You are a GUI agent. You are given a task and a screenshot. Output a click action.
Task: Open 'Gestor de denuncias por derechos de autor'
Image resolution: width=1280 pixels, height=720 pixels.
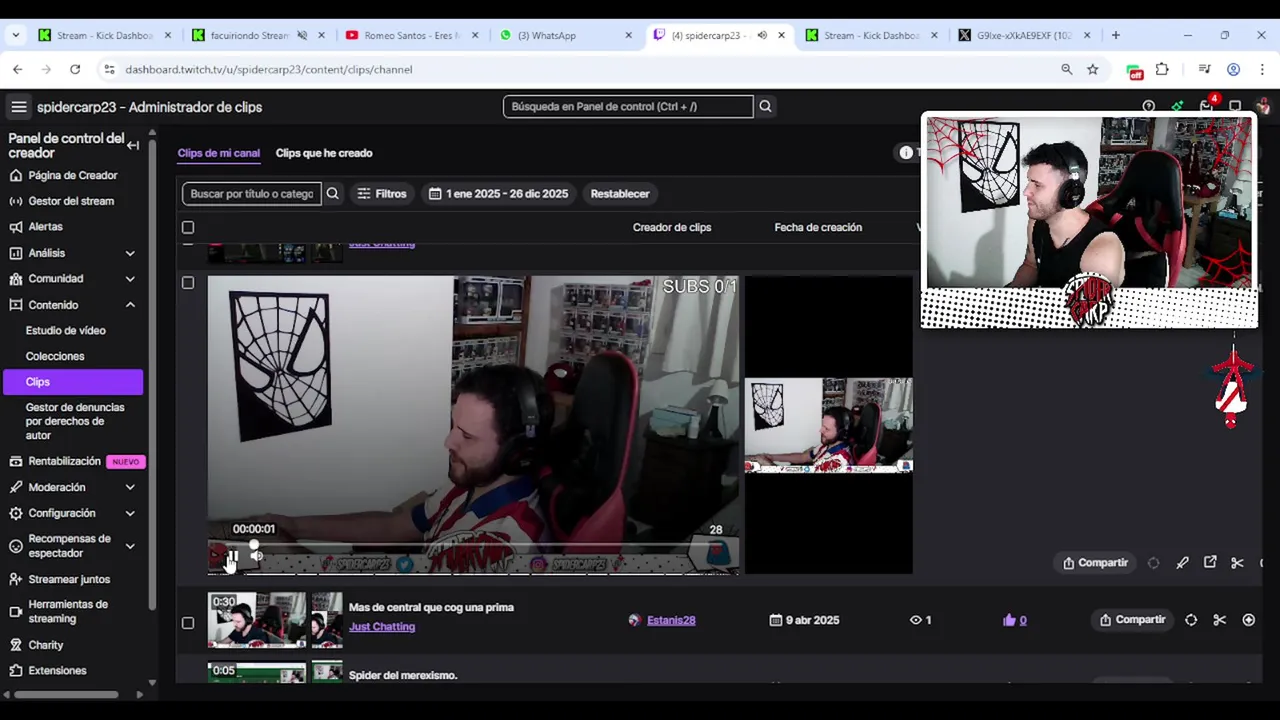pyautogui.click(x=75, y=421)
